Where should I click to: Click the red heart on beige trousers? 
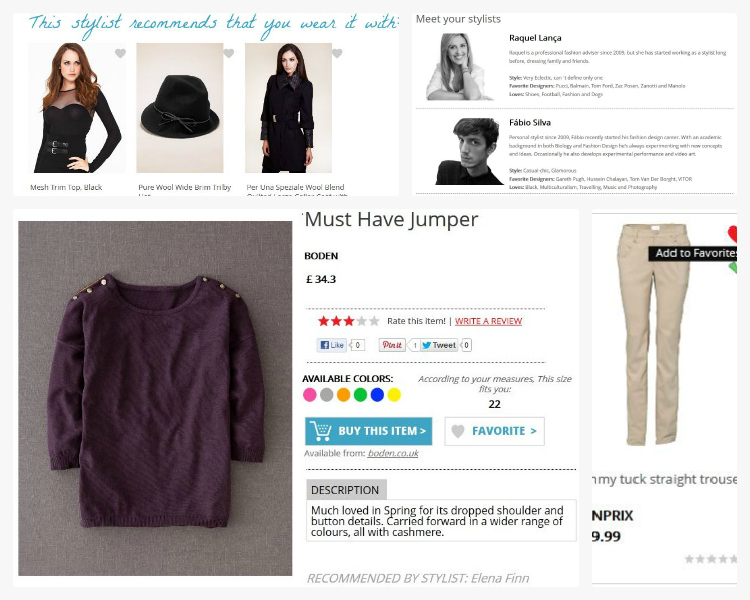point(732,234)
